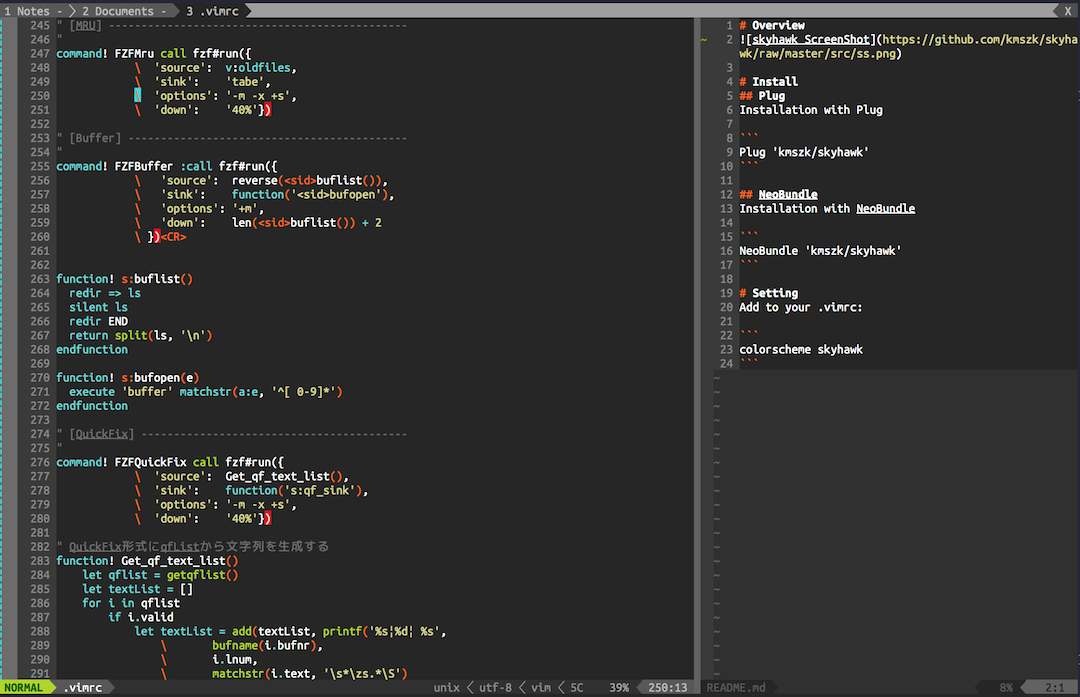The width and height of the screenshot is (1080, 697).
Task: Click the tilde sign beside README line 2
Action: click(703, 40)
